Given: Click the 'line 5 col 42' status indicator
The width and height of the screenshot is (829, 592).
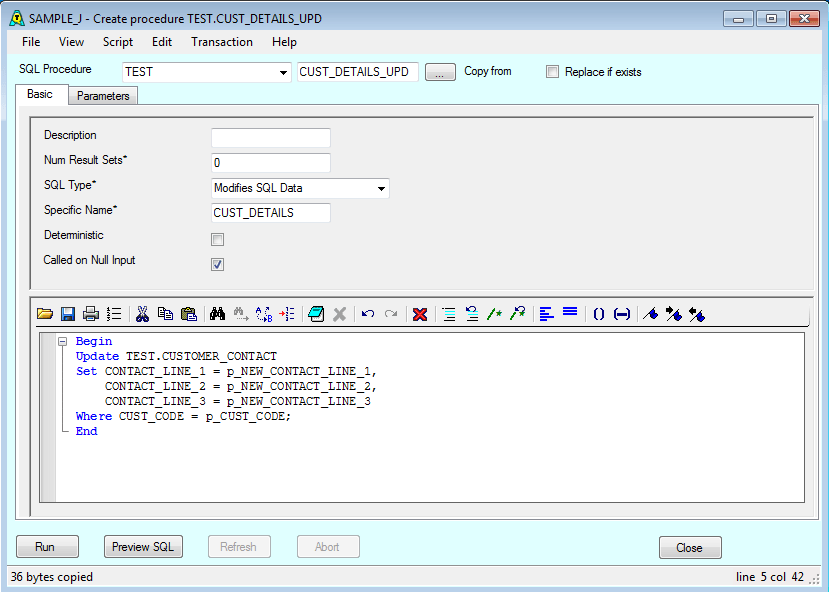Looking at the screenshot, I should [x=770, y=577].
